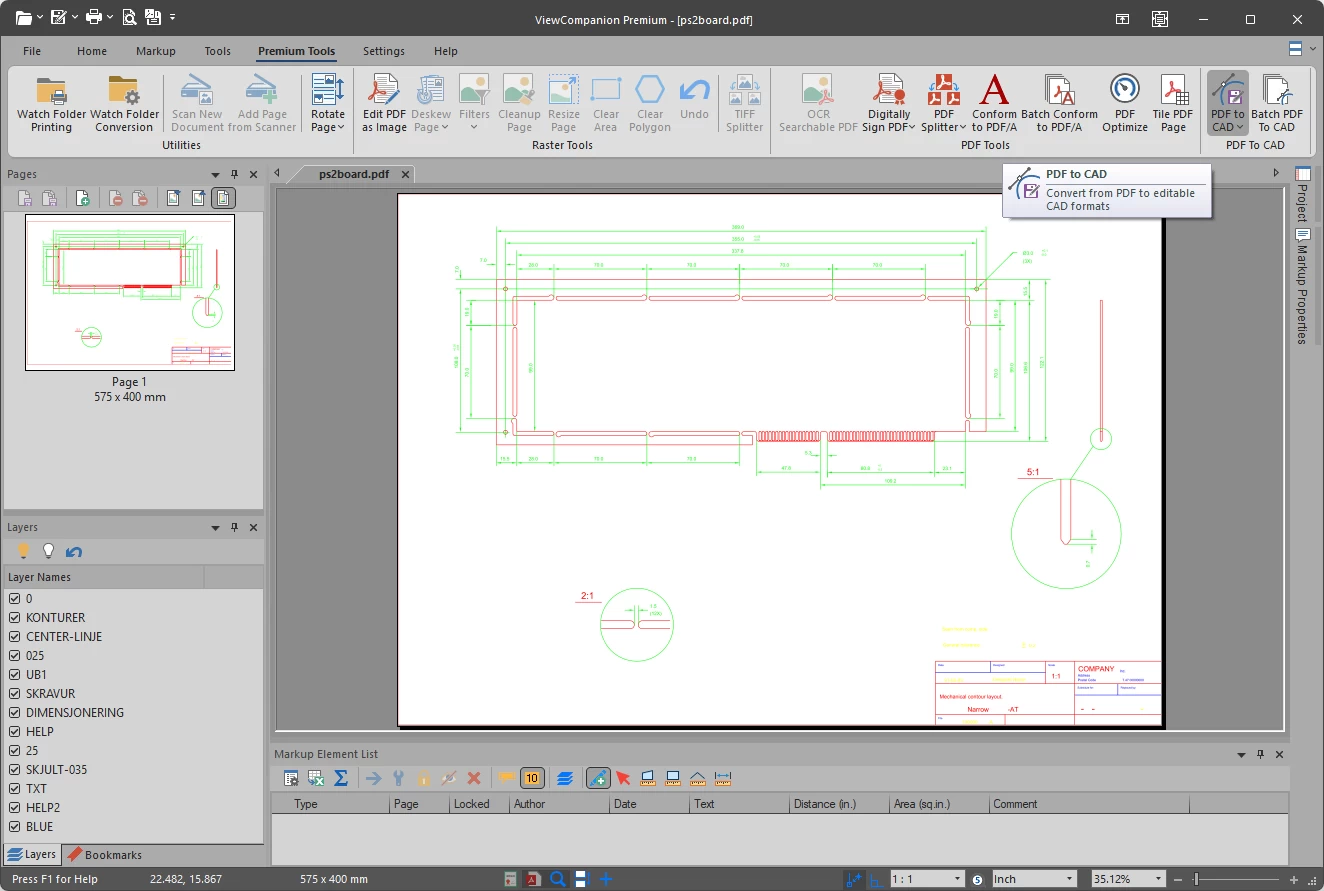Launch PDF Optimize tool
Image resolution: width=1324 pixels, height=891 pixels.
[x=1125, y=103]
